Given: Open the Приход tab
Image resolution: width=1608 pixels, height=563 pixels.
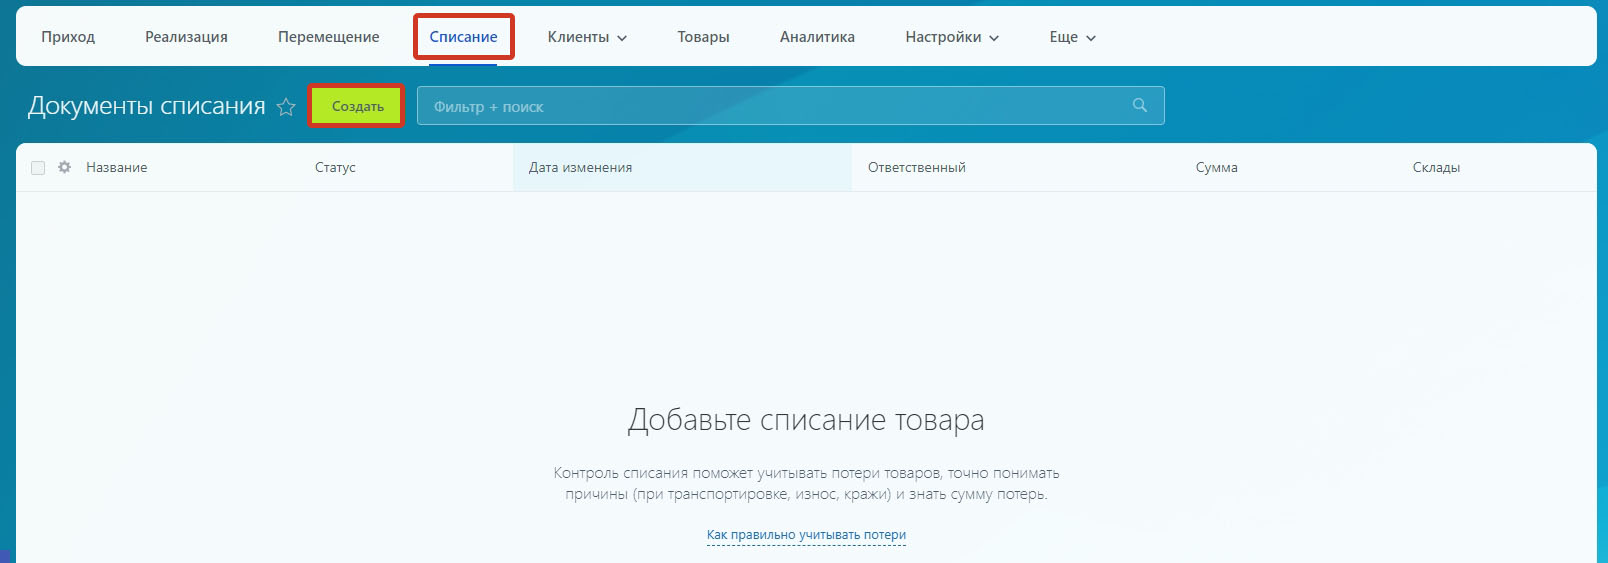Looking at the screenshot, I should (68, 37).
